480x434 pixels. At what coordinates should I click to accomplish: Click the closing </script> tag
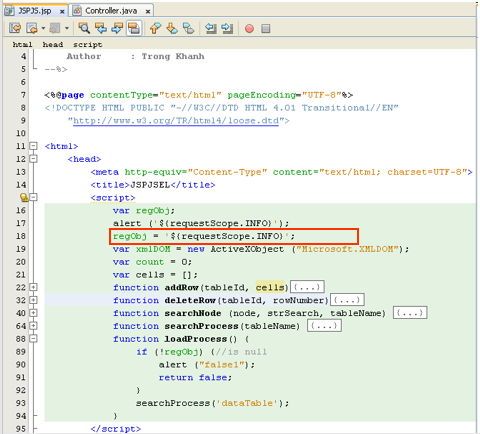[116, 429]
